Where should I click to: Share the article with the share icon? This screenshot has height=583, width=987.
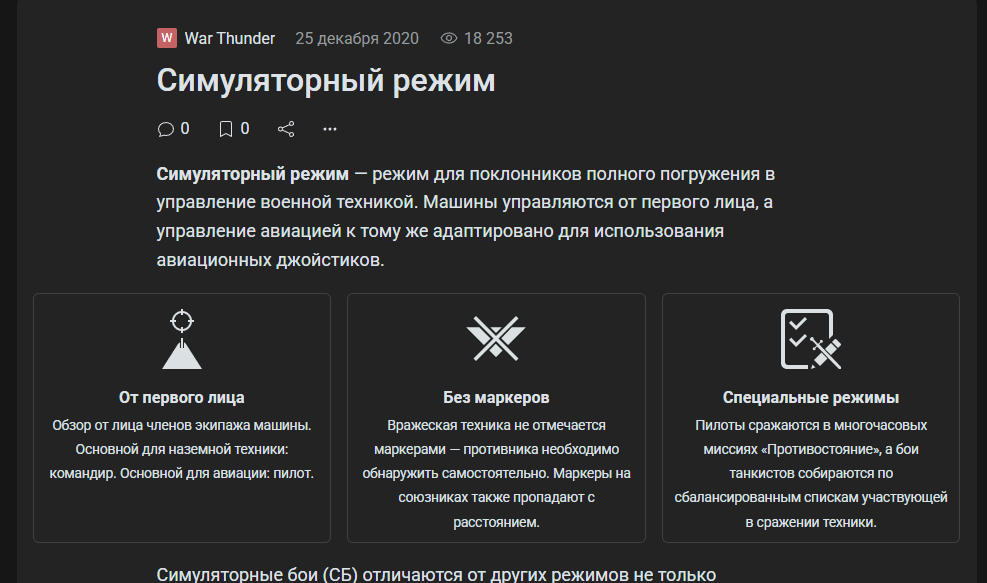pos(286,129)
